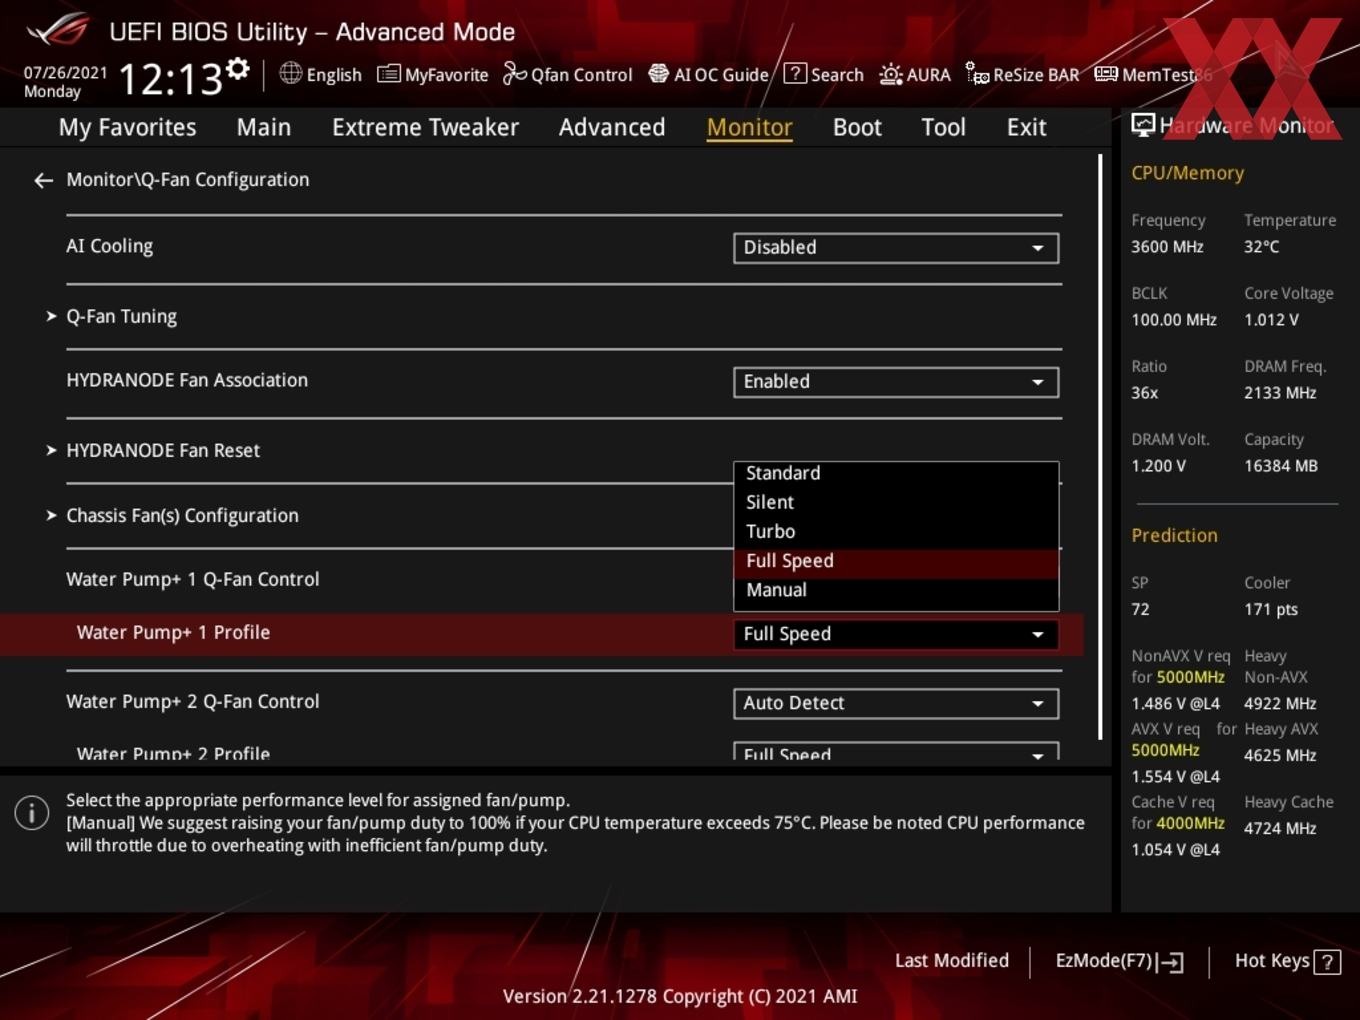Viewport: 1360px width, 1020px height.
Task: Click the 1.012 V core voltage value
Action: (1271, 320)
